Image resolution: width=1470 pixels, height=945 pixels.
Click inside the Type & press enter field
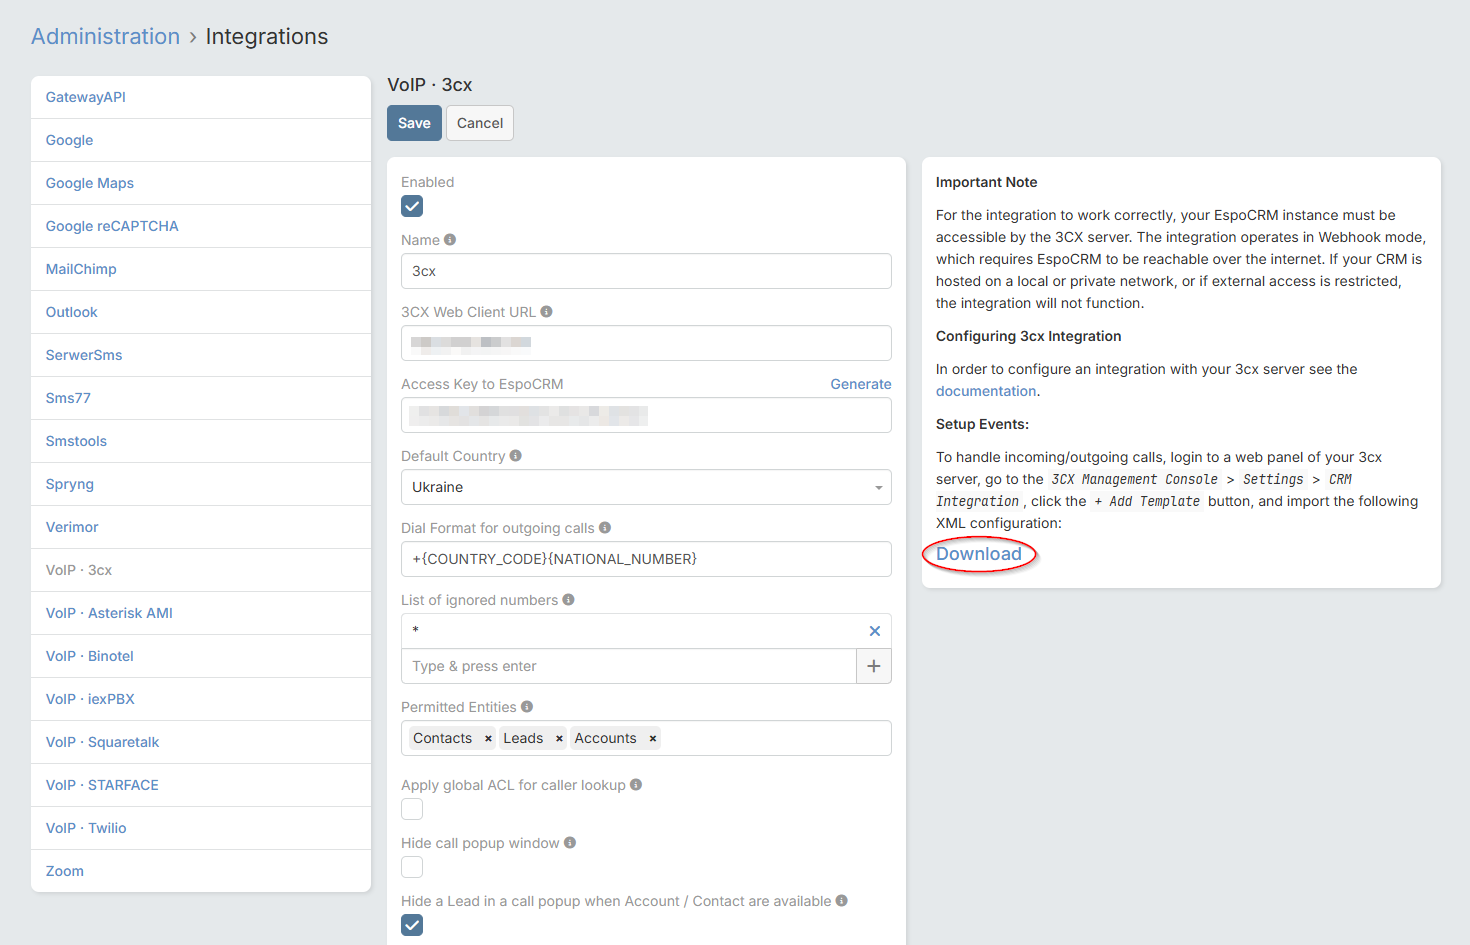click(560, 666)
